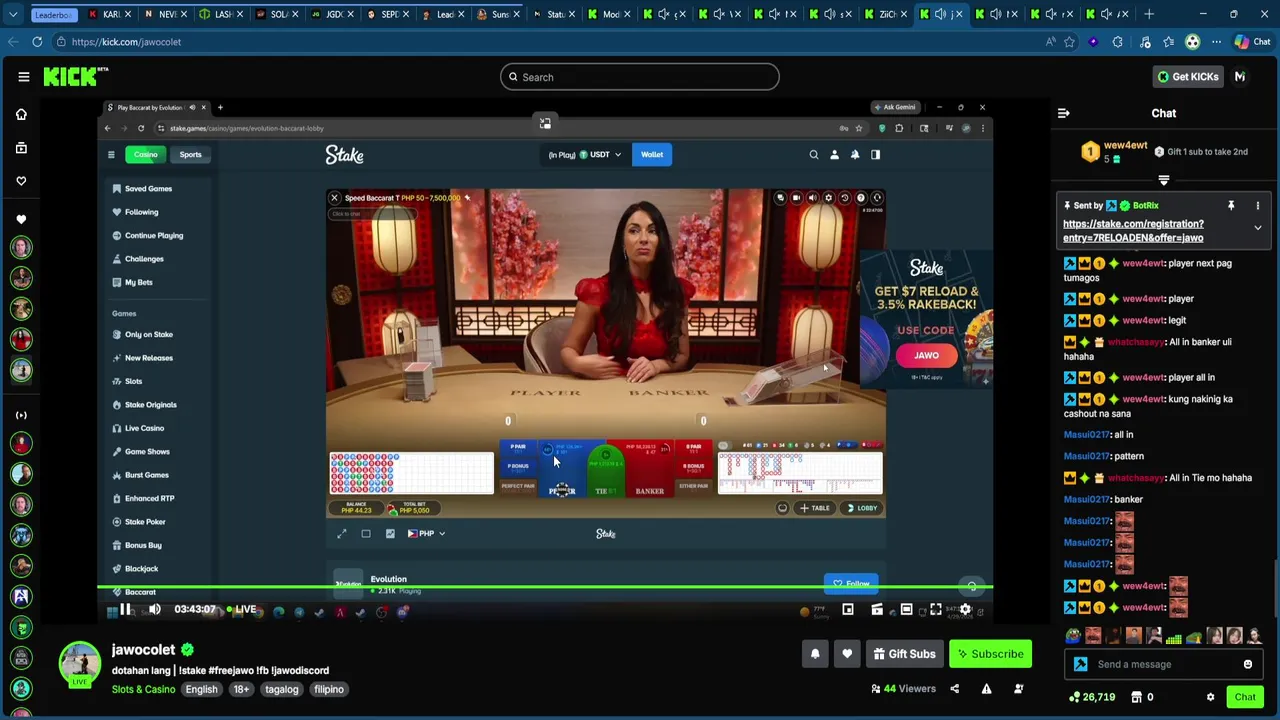Share the stream
The height and width of the screenshot is (720, 1280).
(x=954, y=689)
